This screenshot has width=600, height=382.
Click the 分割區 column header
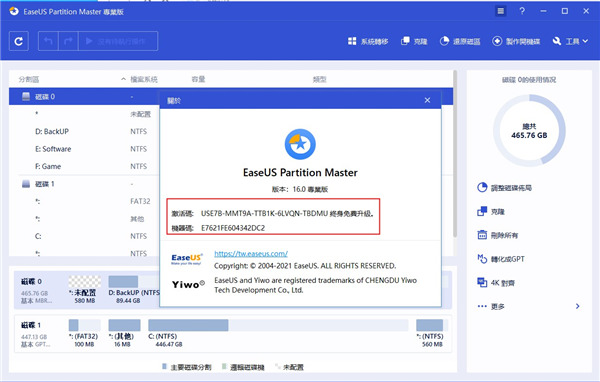click(x=29, y=79)
